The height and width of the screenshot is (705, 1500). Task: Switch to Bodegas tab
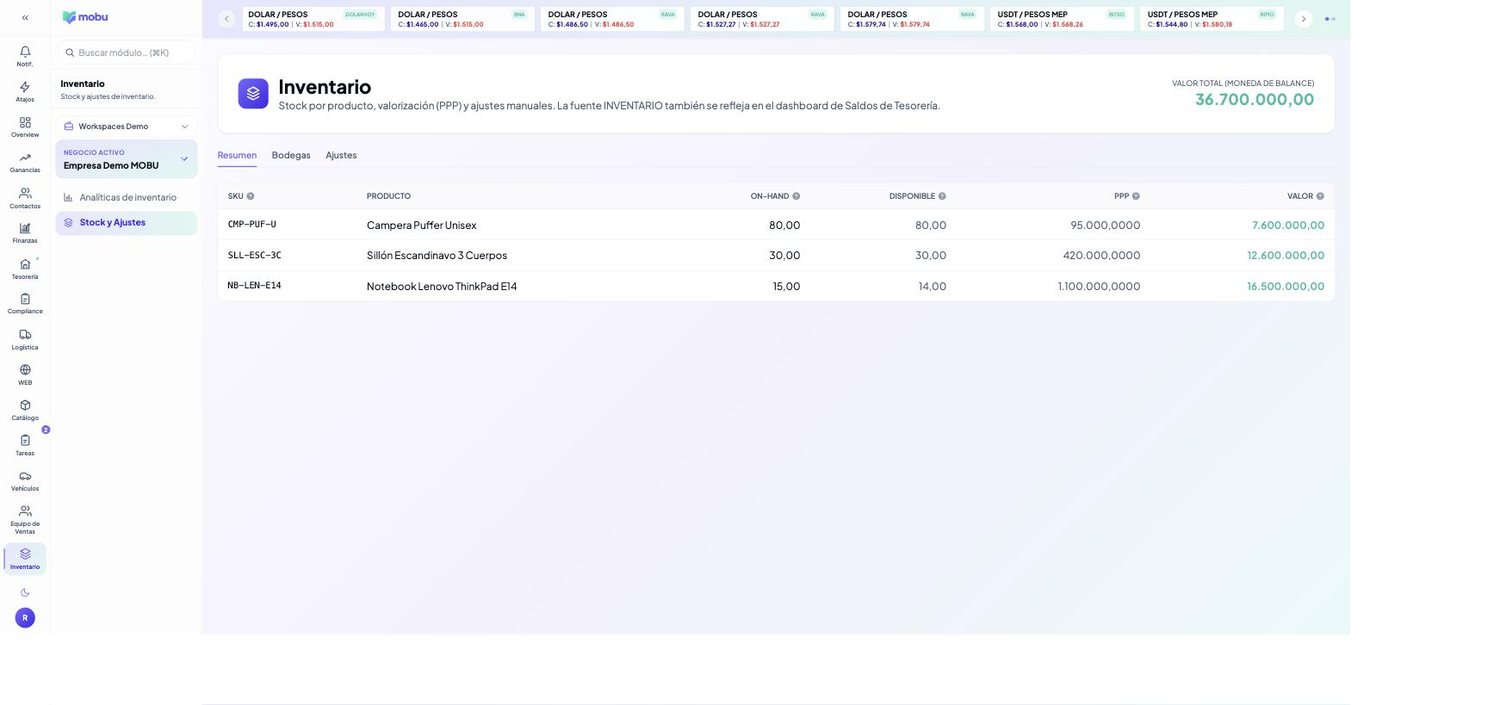[x=291, y=155]
